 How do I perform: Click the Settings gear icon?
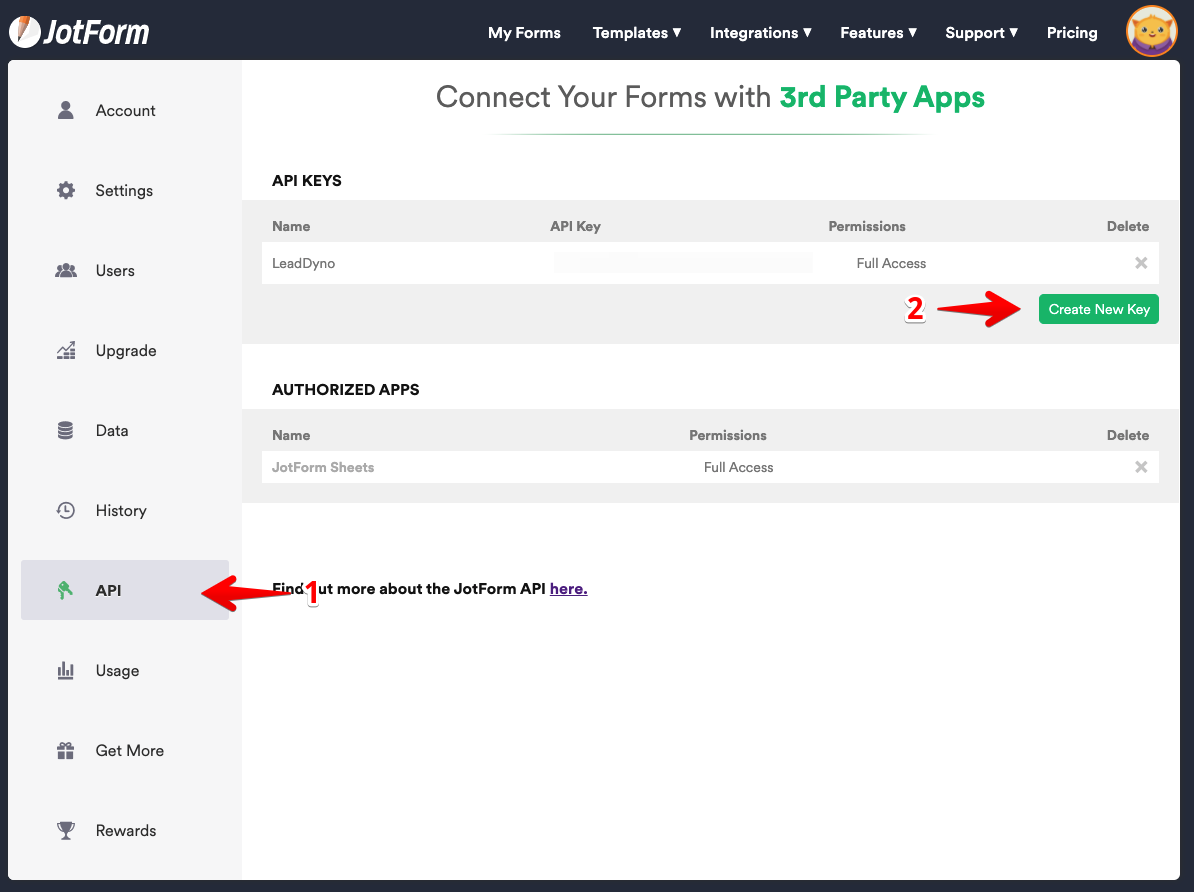coord(66,190)
